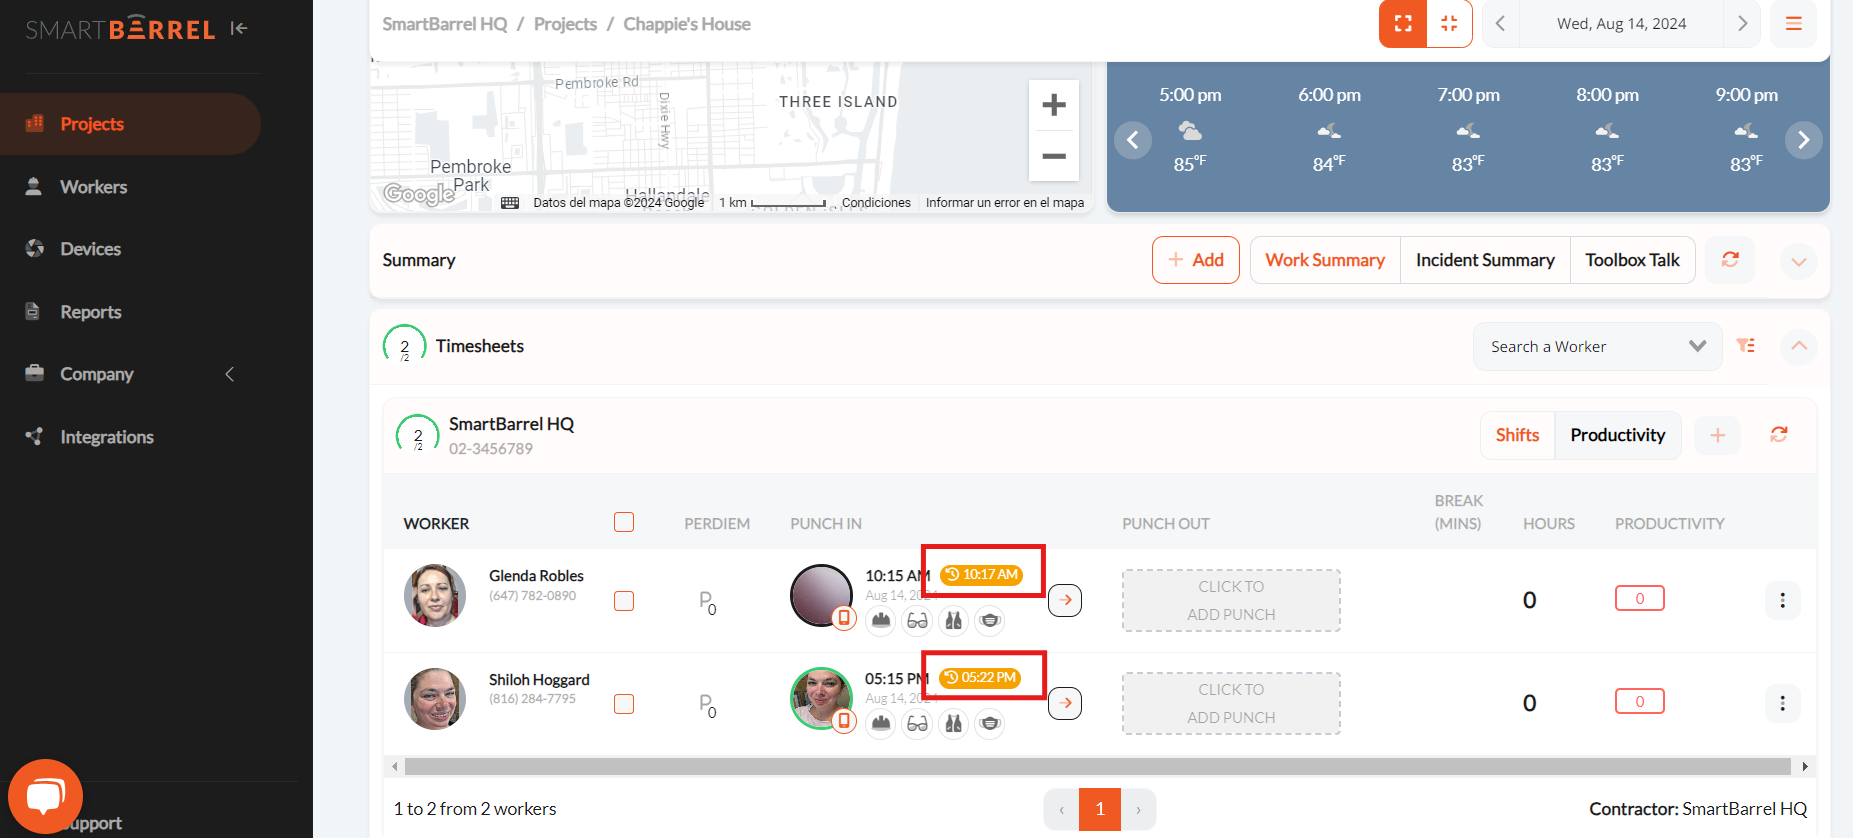The width and height of the screenshot is (1853, 838).
Task: Add punch out for Glenda Robles
Action: pyautogui.click(x=1231, y=600)
